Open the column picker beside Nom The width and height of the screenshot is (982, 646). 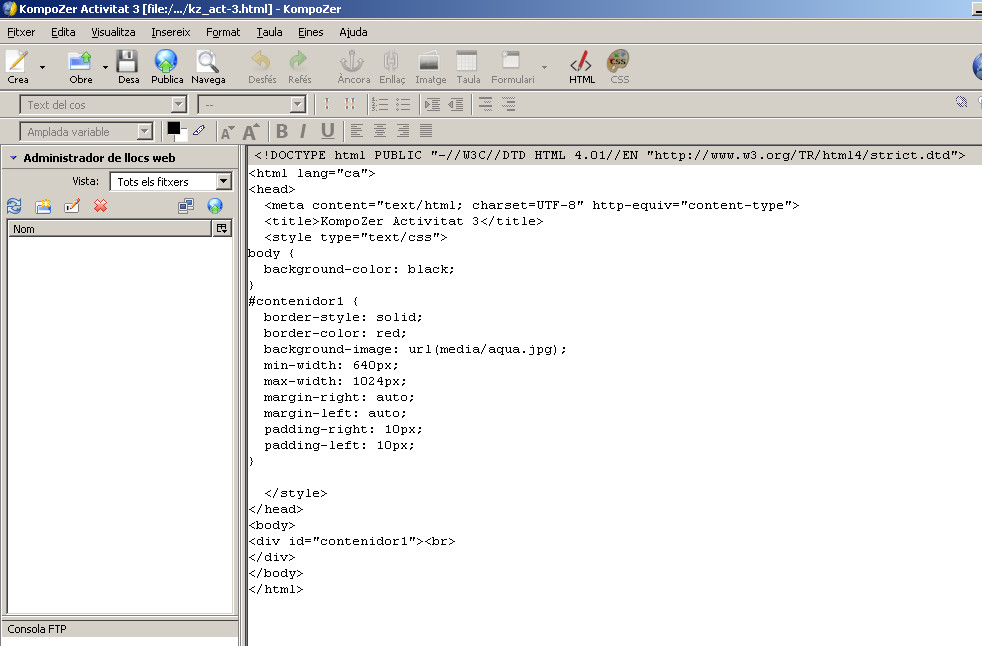coord(222,229)
